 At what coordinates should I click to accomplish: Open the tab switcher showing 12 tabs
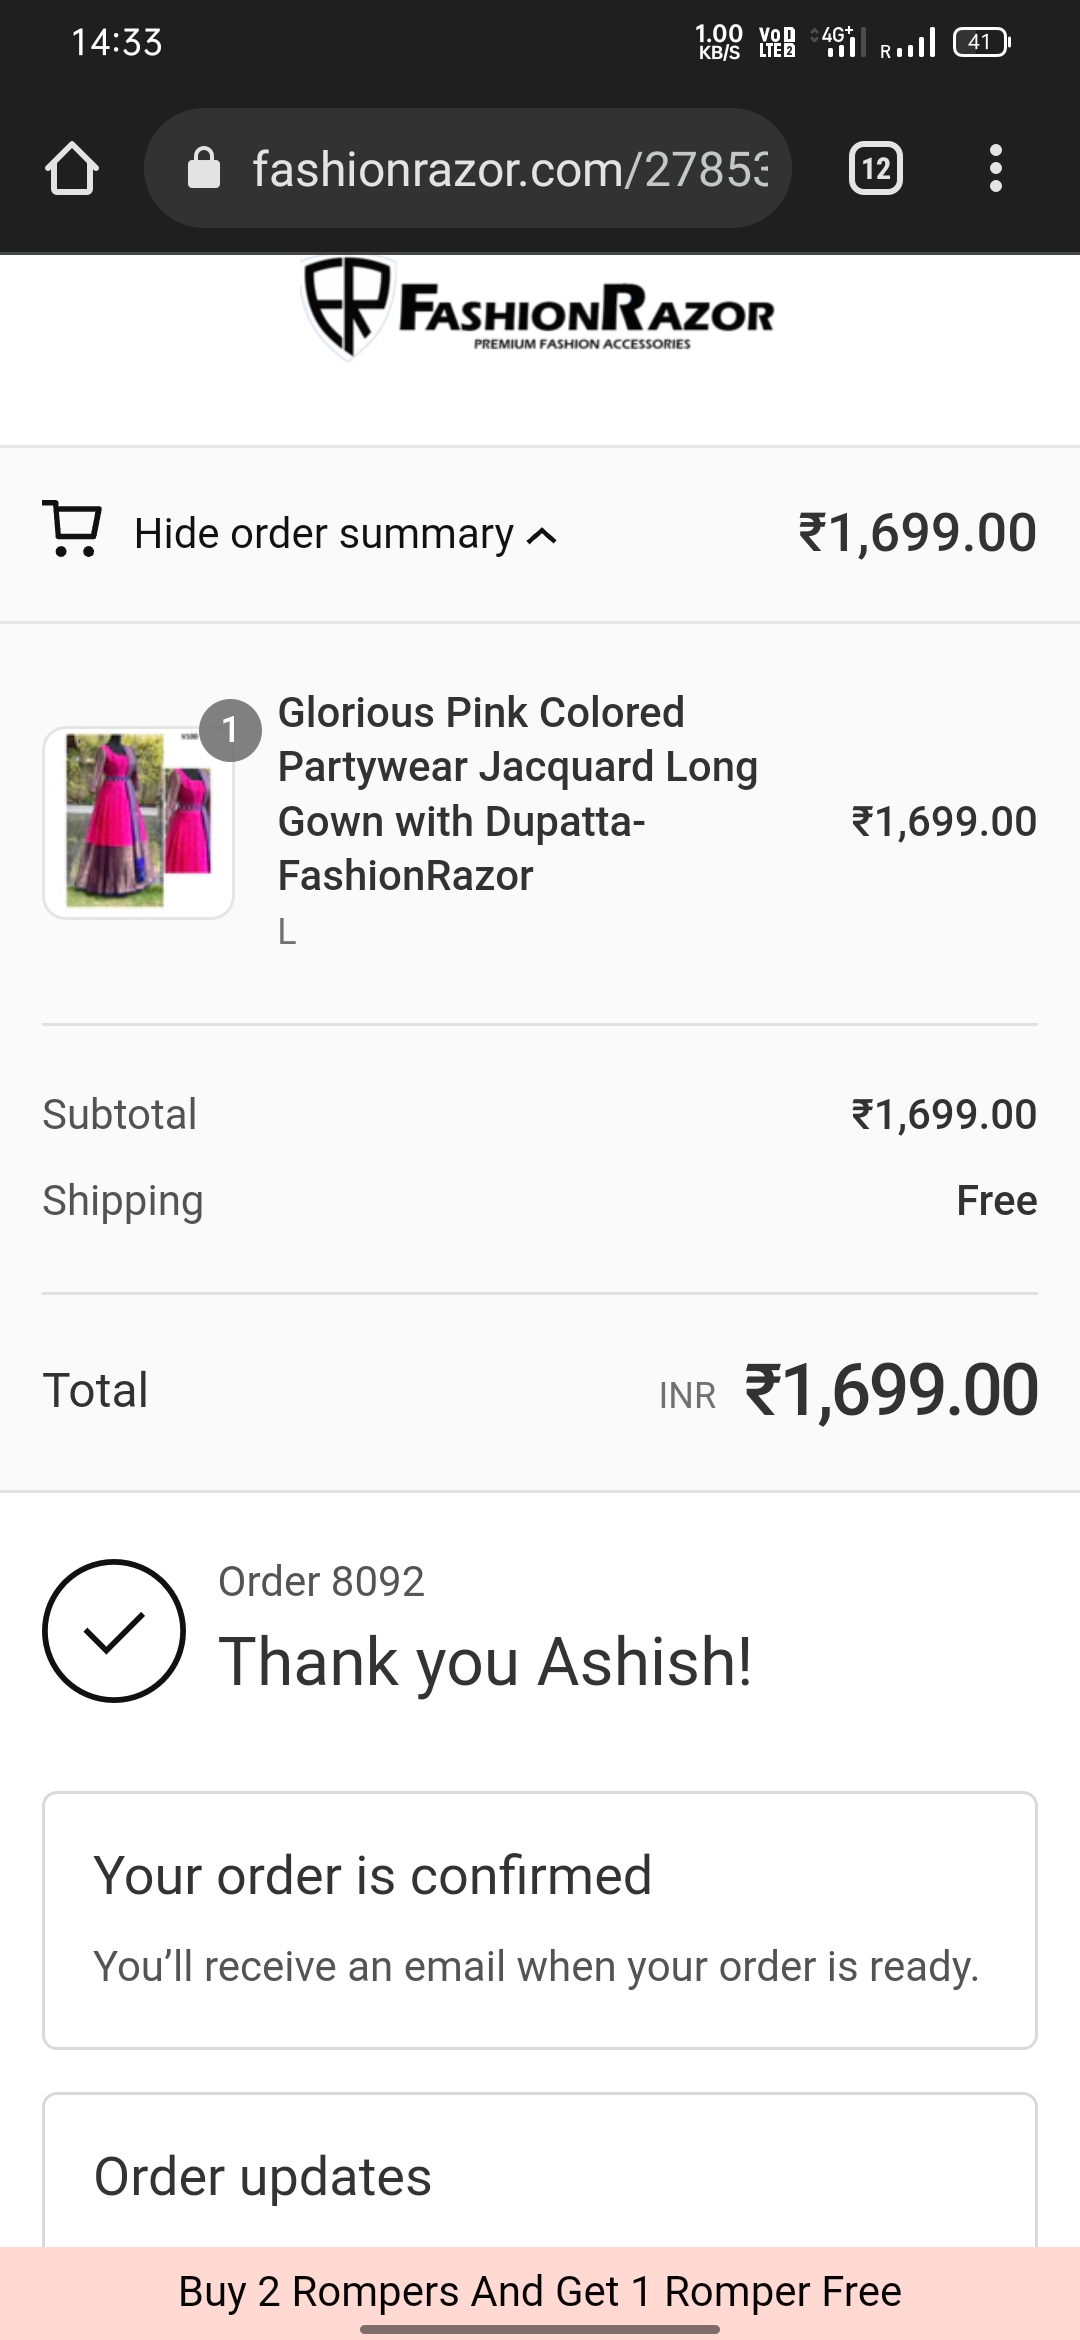(875, 168)
